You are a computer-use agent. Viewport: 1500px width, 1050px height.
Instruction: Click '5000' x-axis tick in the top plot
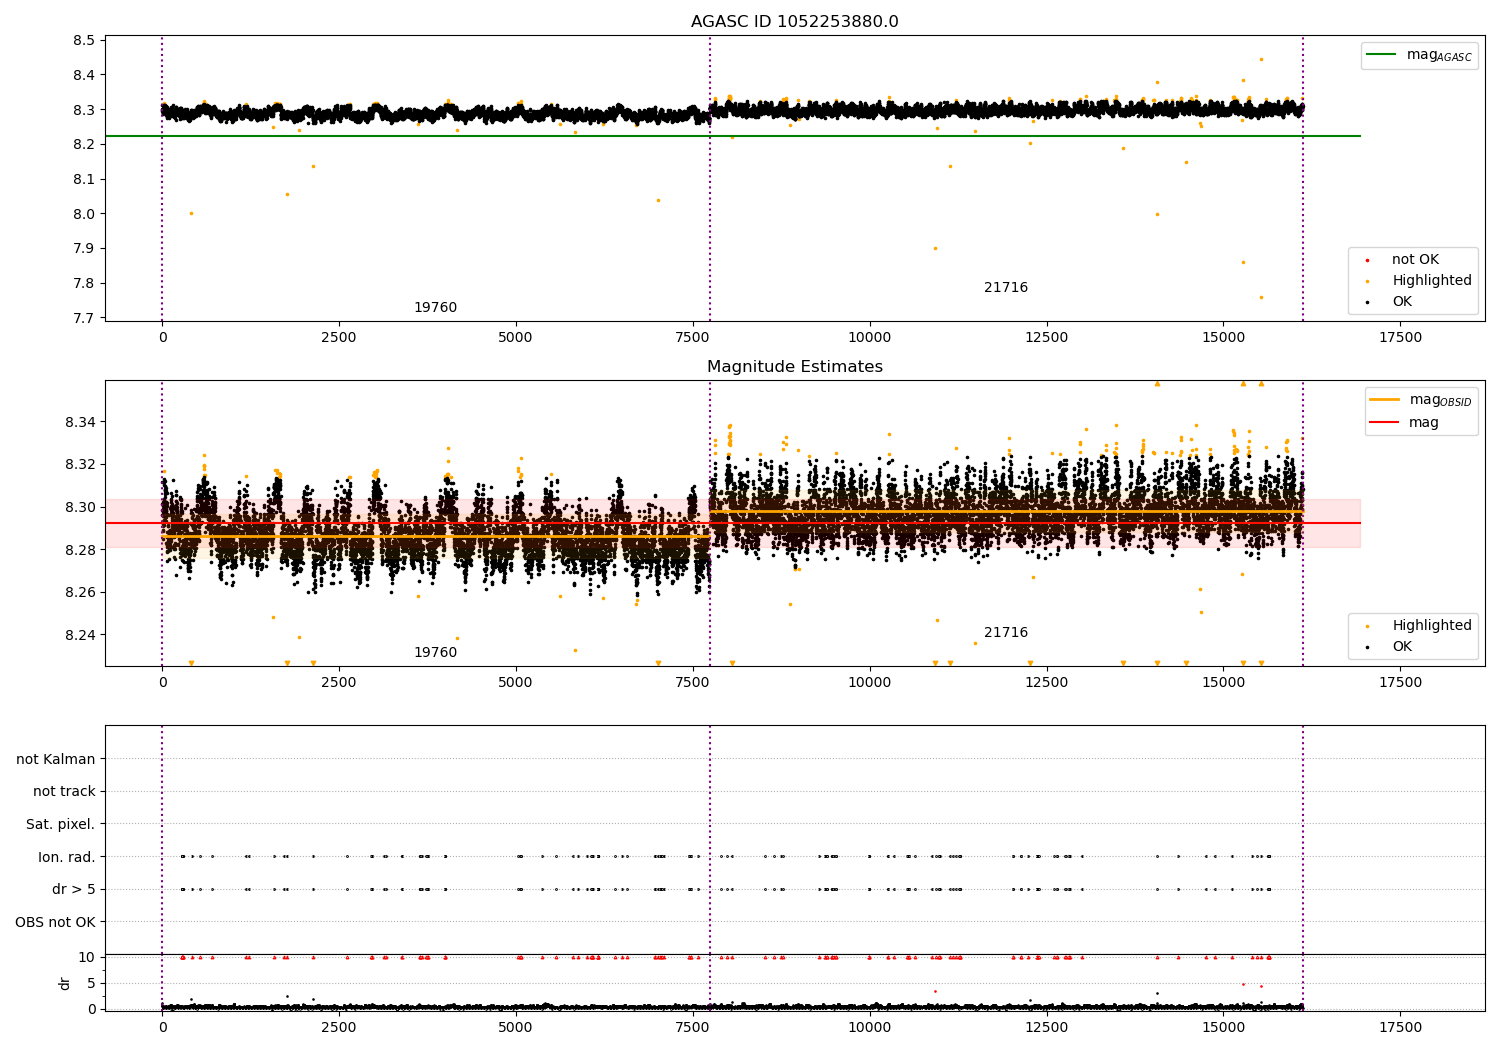point(516,338)
